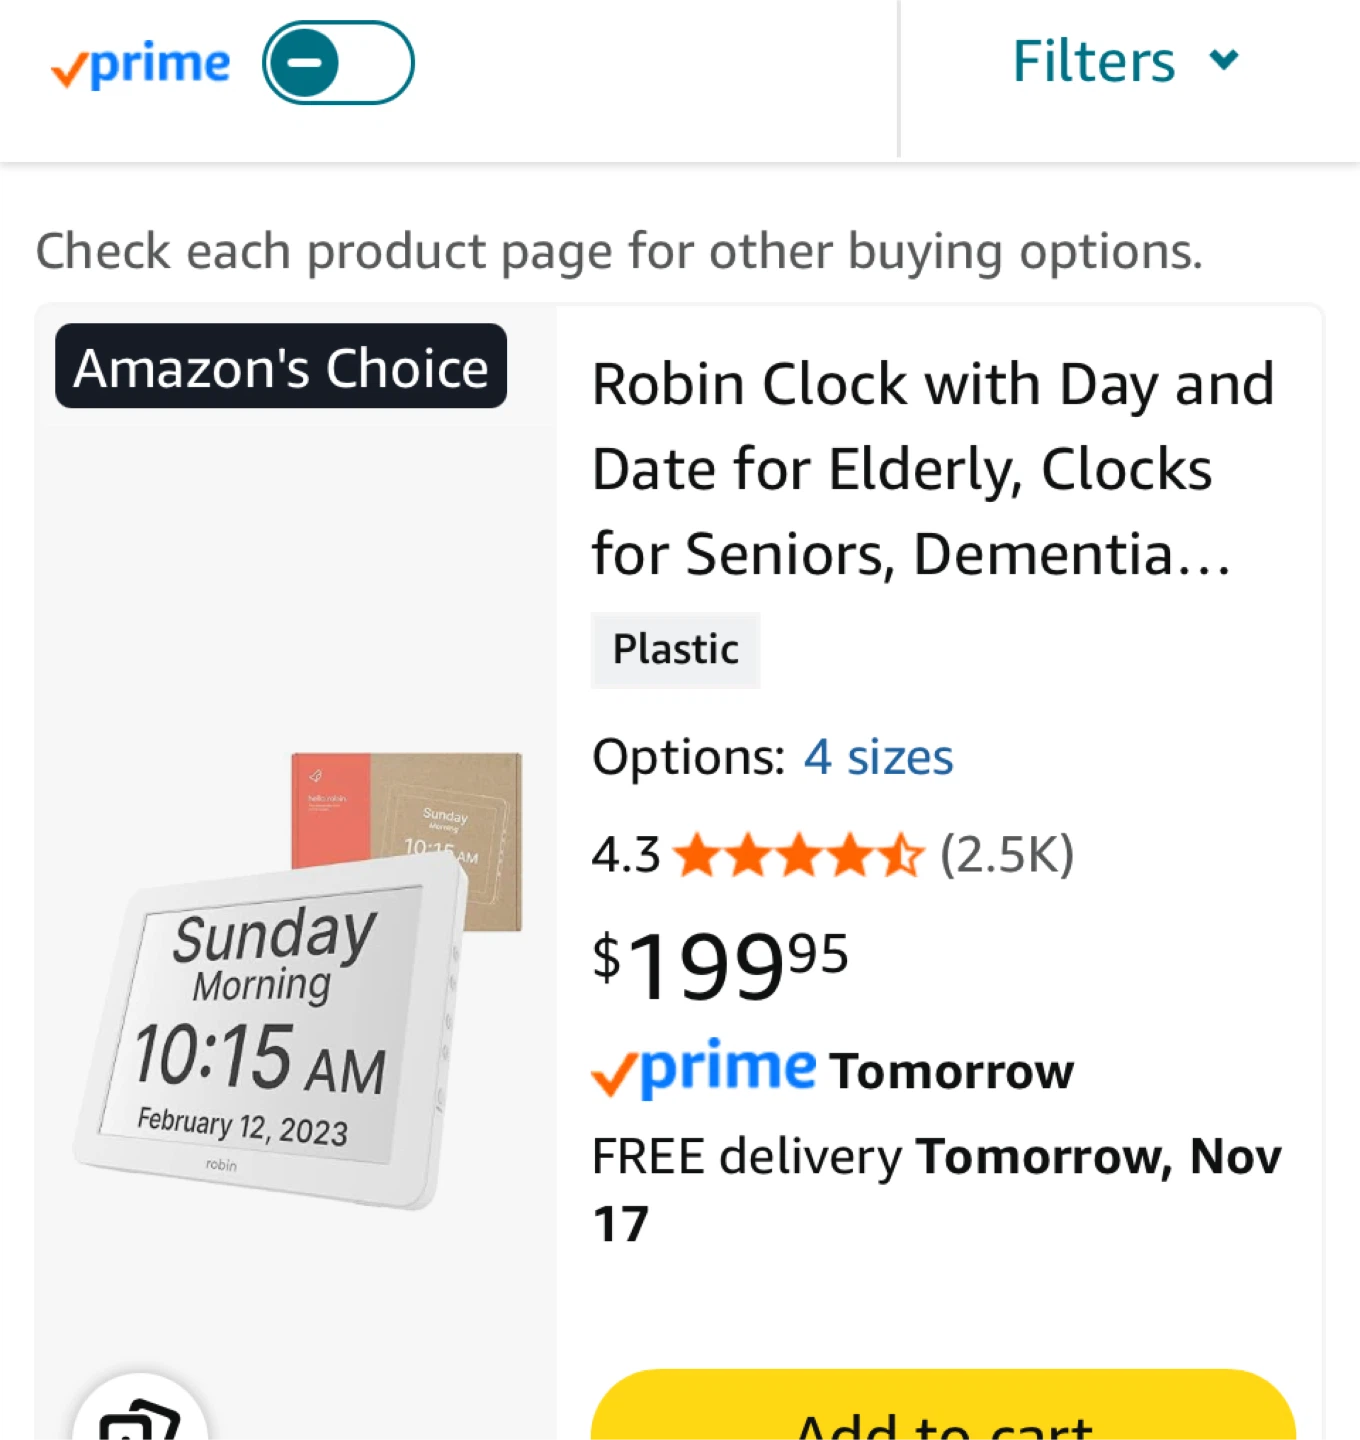The height and width of the screenshot is (1440, 1360).
Task: Tap the Amazon's Choice badge
Action: point(281,367)
